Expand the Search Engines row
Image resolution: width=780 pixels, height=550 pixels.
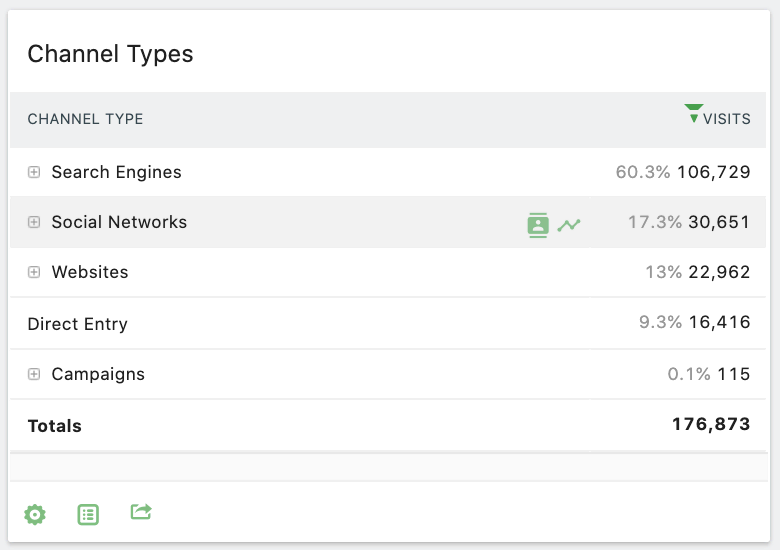pyautogui.click(x=34, y=172)
